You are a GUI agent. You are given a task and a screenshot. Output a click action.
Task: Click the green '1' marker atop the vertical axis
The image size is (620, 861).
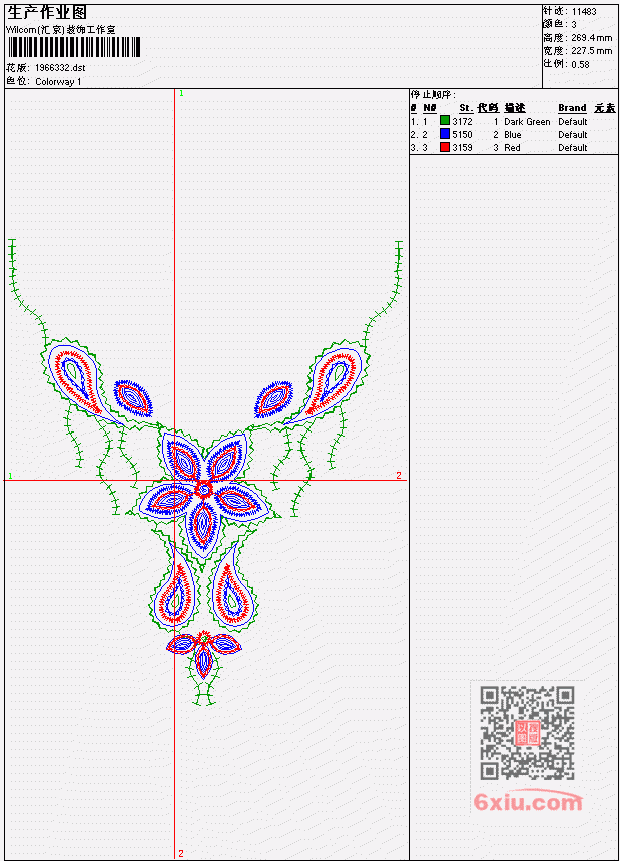pos(181,93)
